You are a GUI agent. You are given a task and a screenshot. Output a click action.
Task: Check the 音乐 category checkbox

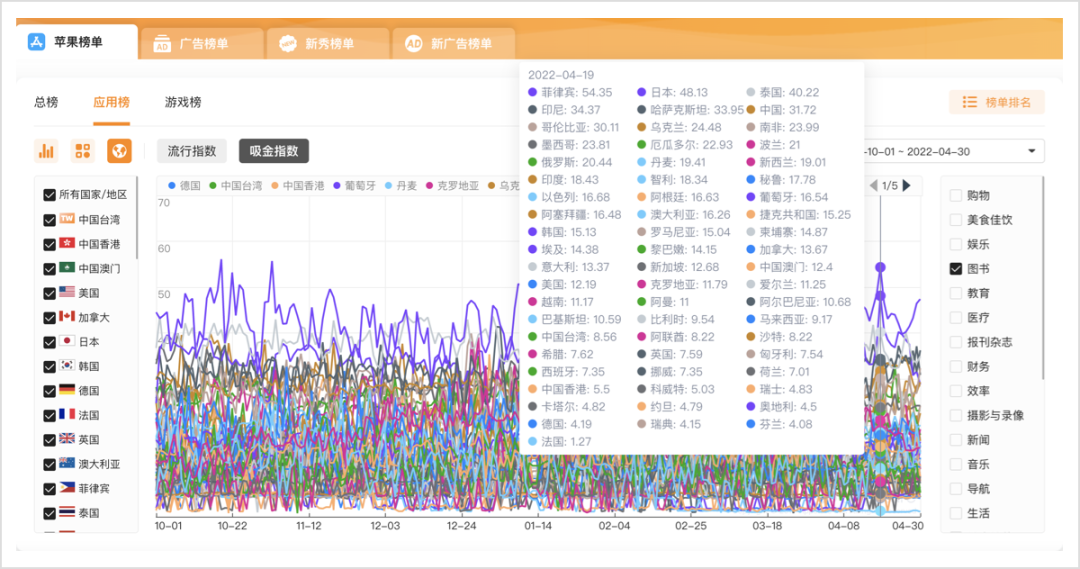(x=955, y=464)
